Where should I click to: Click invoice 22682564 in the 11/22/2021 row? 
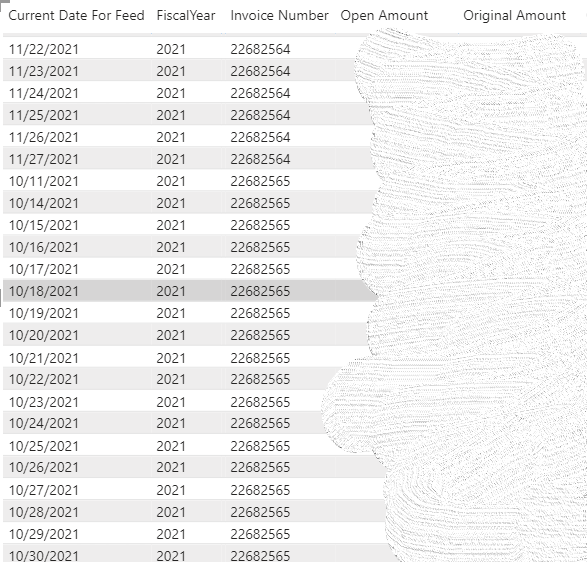coord(260,49)
